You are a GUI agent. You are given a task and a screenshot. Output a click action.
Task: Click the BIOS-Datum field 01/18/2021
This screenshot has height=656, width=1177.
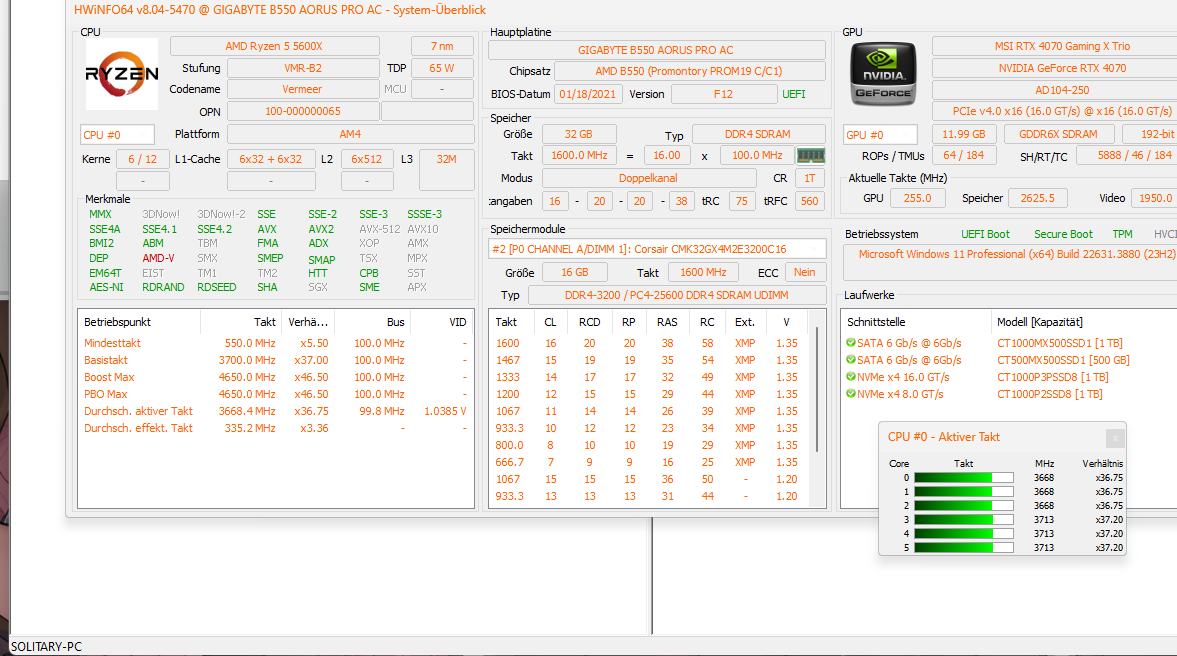coord(587,95)
